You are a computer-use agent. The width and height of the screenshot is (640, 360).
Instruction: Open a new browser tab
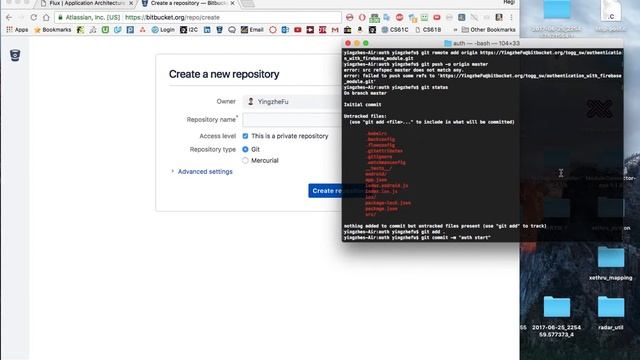[248, 4]
